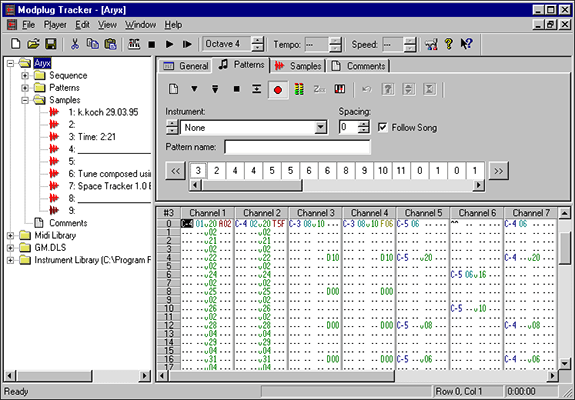Expand the GM.DLS folder
This screenshot has height=400, width=575.
tap(11, 248)
